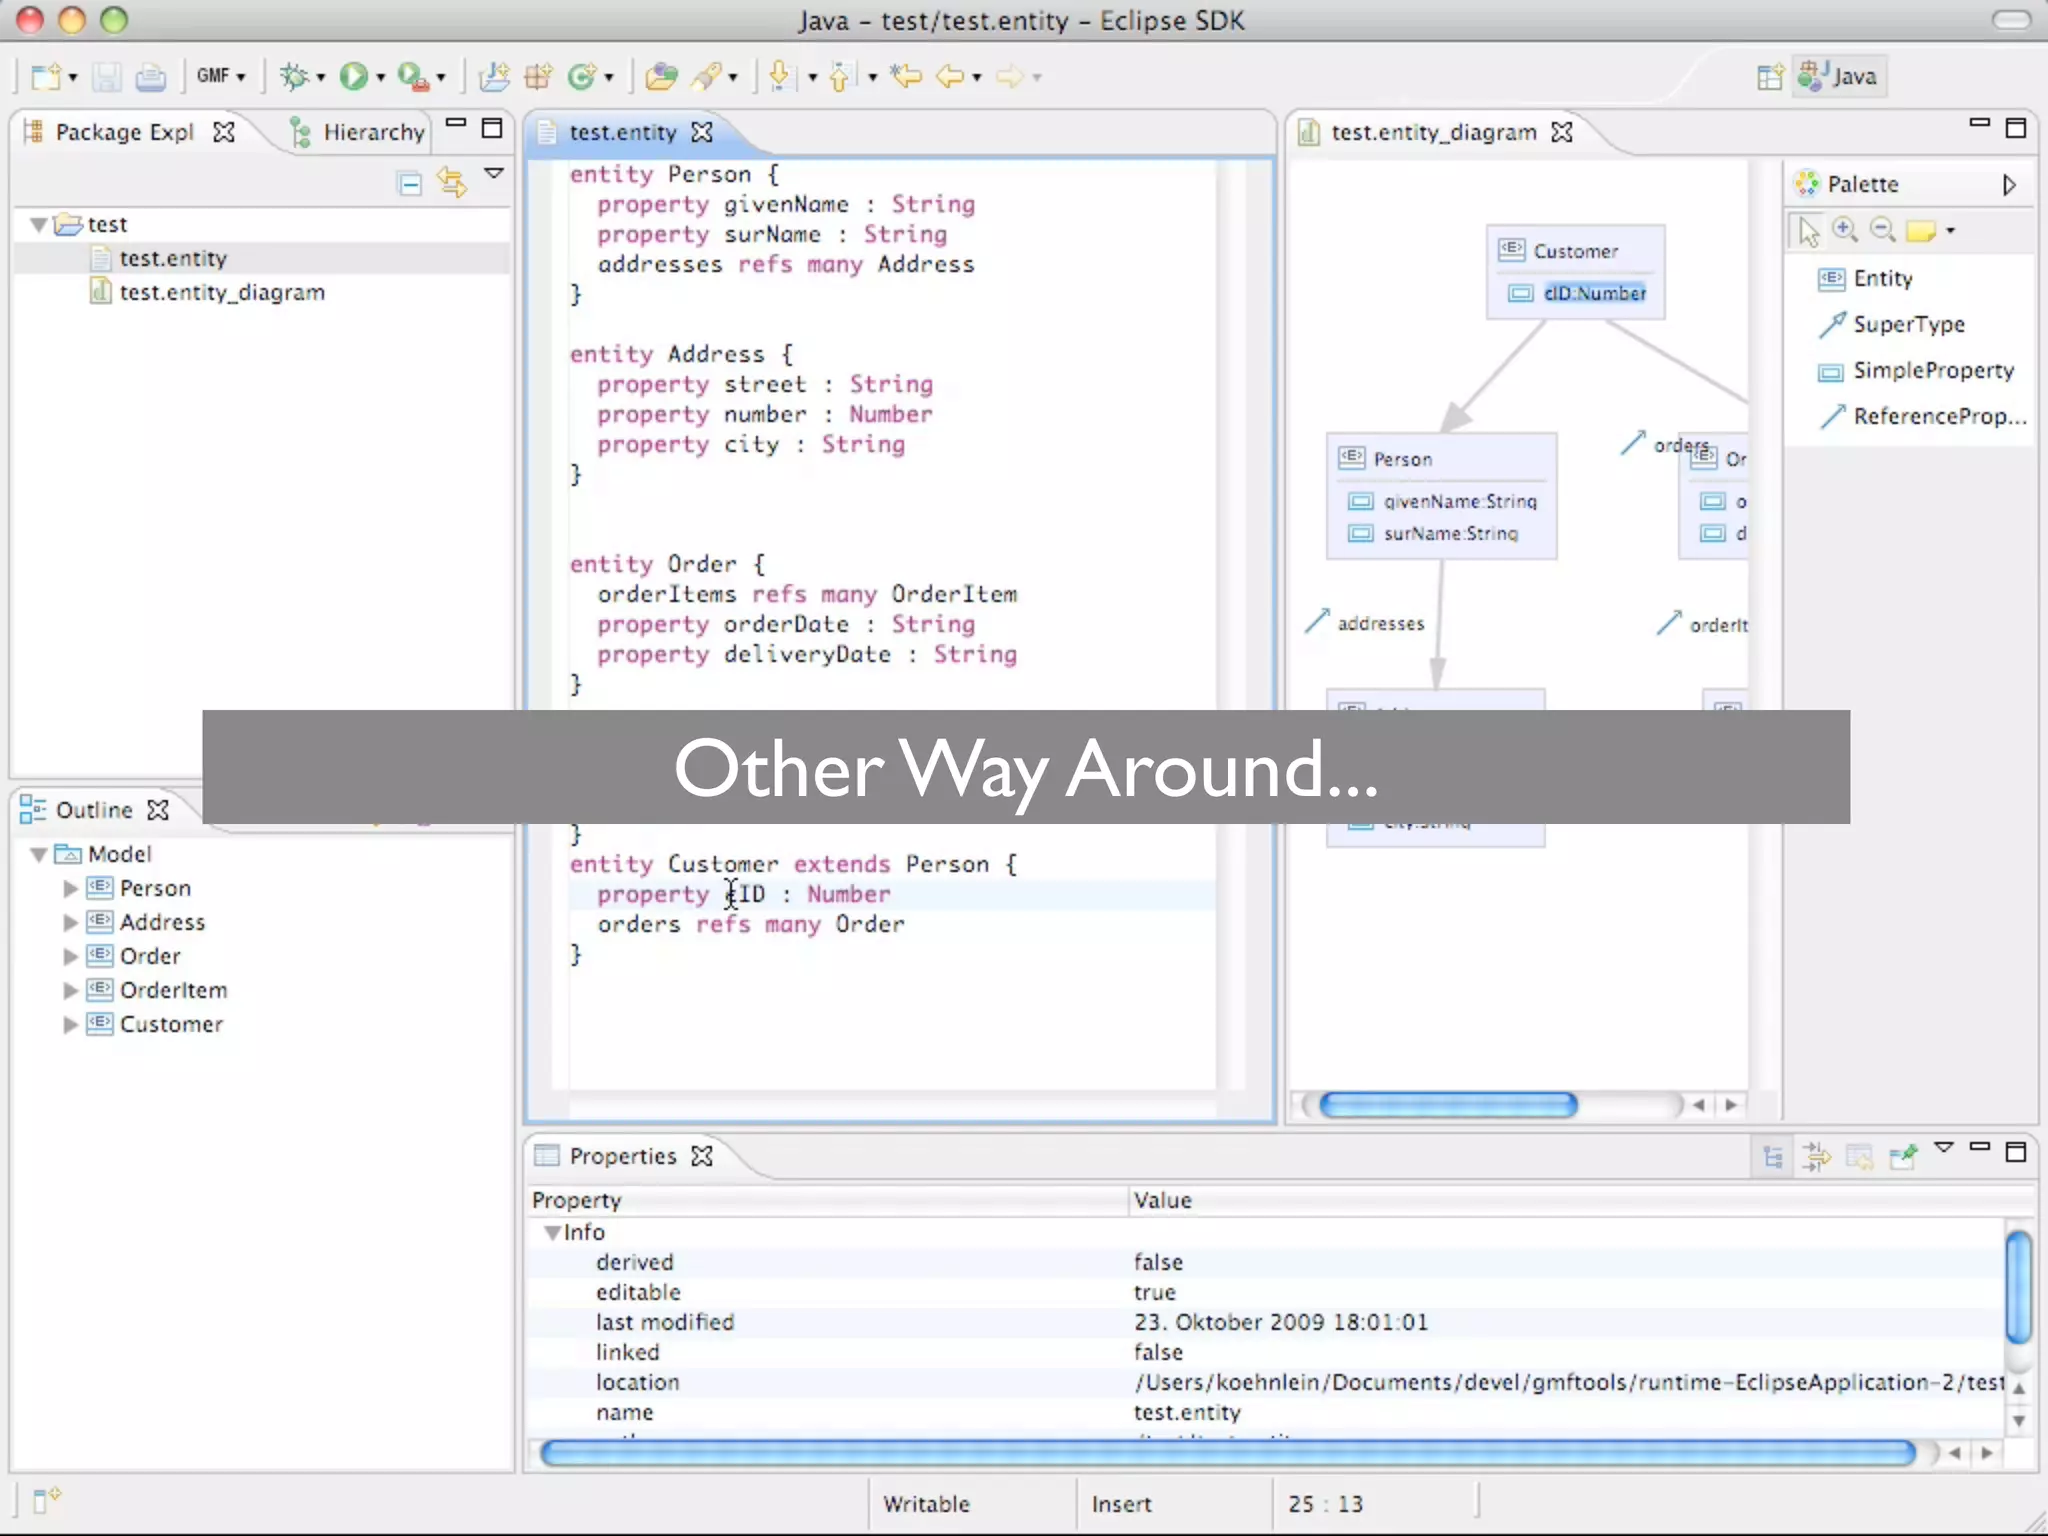Select the Entity palette entry

point(1881,278)
